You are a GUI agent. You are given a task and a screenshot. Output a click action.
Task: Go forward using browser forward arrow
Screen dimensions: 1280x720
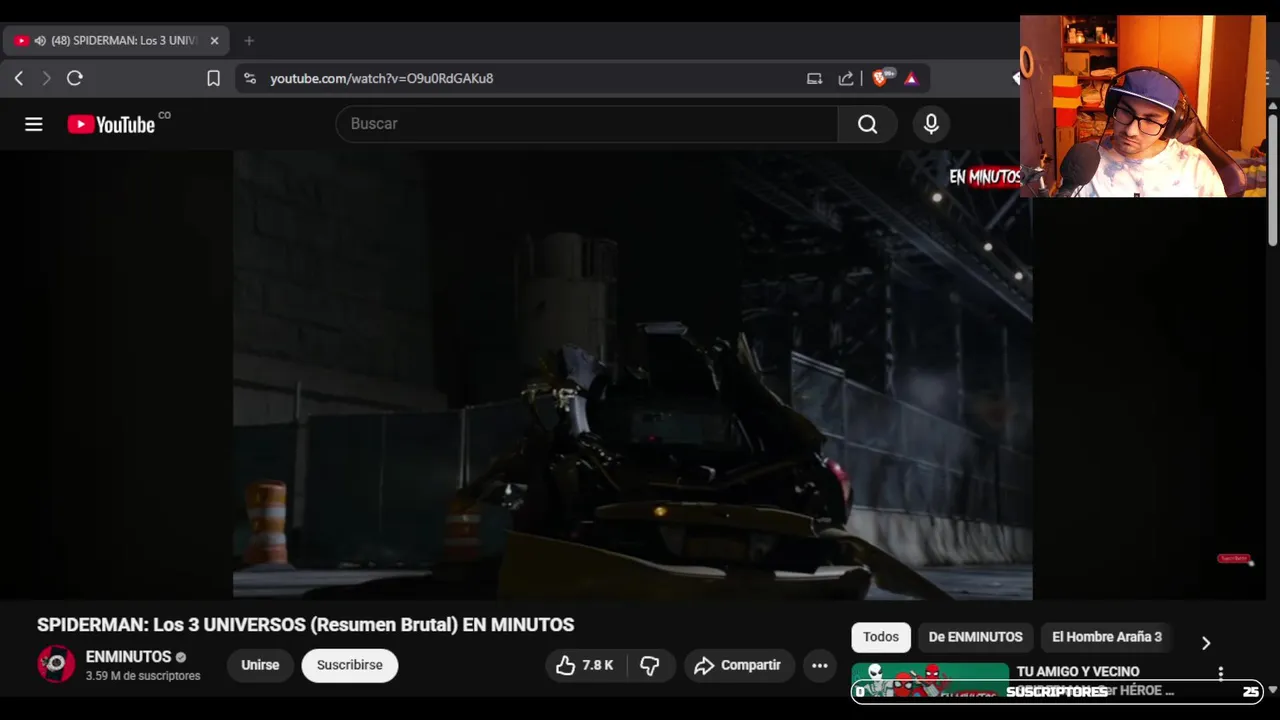click(46, 78)
